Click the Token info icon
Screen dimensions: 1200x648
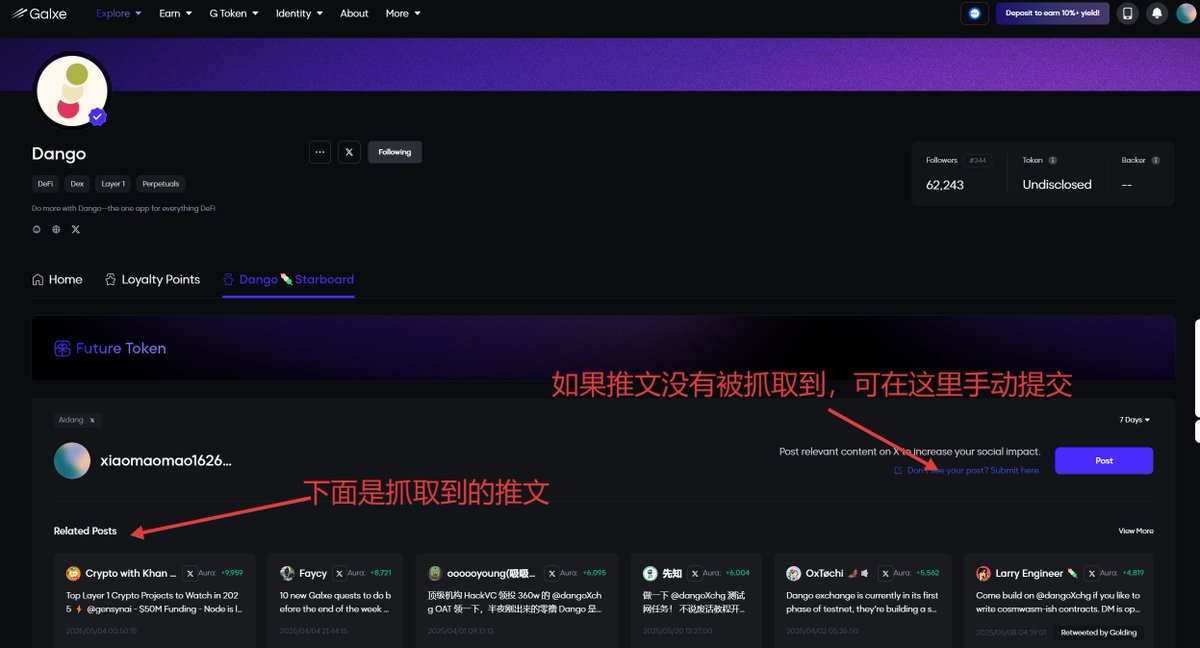(1053, 160)
